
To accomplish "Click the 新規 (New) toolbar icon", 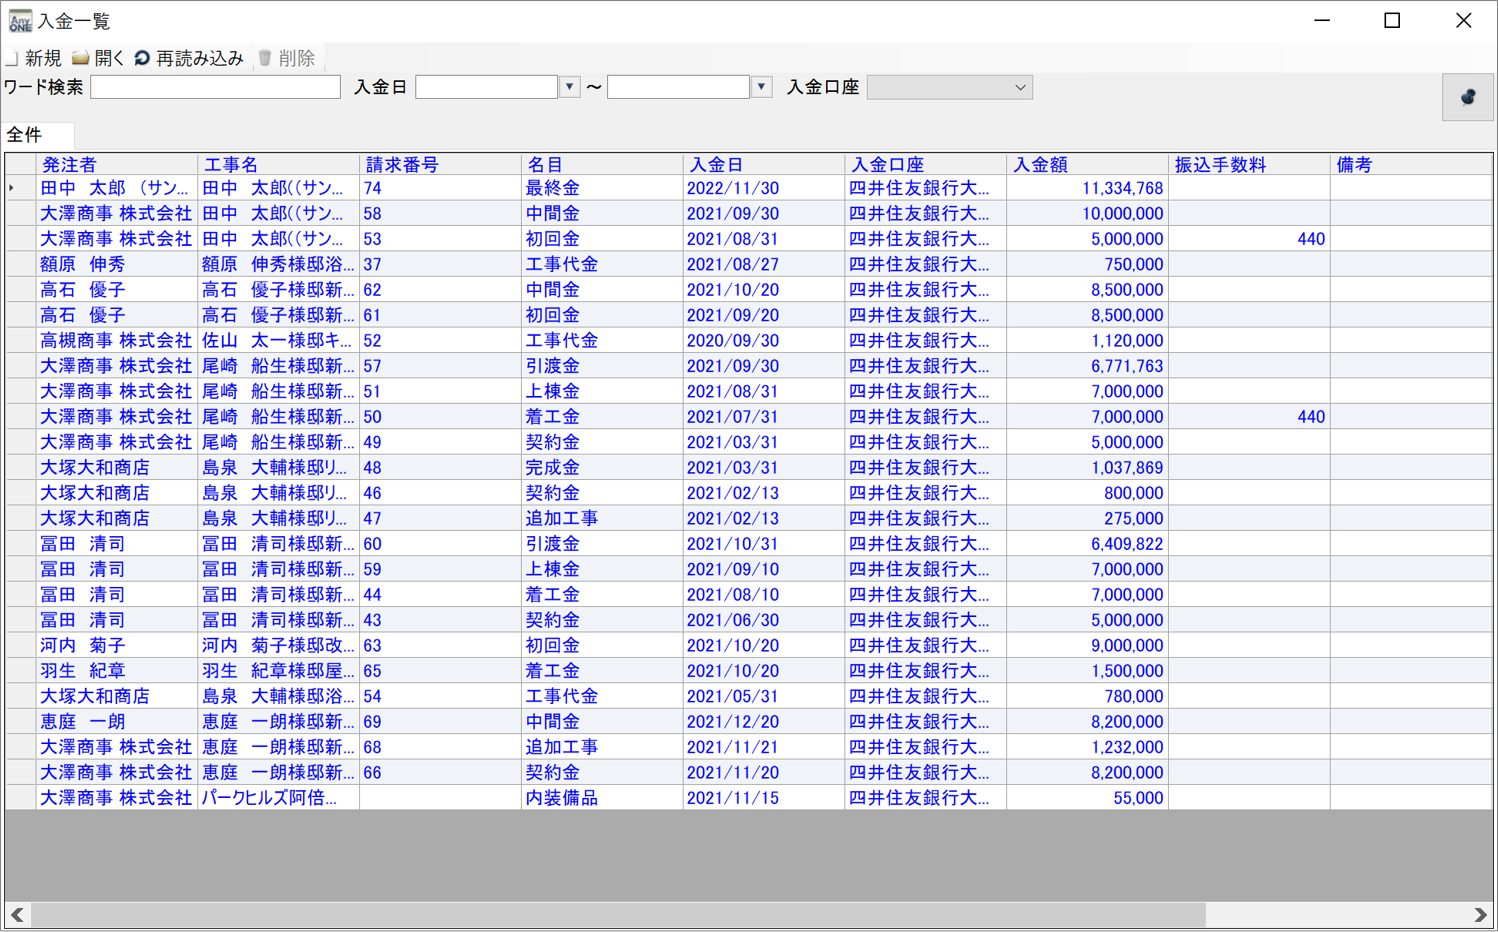I will [x=13, y=59].
